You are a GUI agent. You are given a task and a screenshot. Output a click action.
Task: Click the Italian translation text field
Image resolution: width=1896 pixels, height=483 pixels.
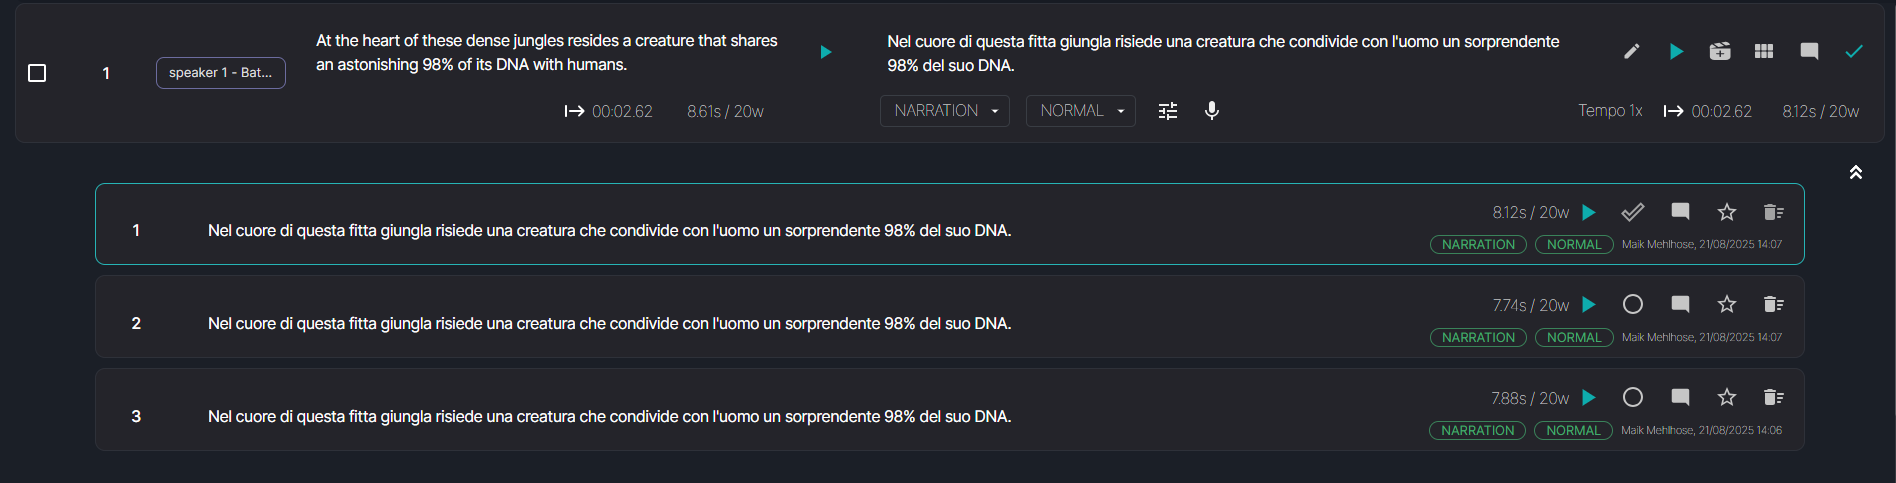(1223, 53)
